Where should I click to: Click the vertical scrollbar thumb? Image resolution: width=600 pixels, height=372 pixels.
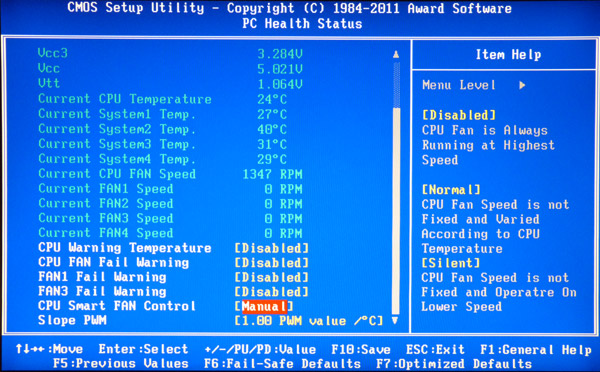(x=396, y=210)
